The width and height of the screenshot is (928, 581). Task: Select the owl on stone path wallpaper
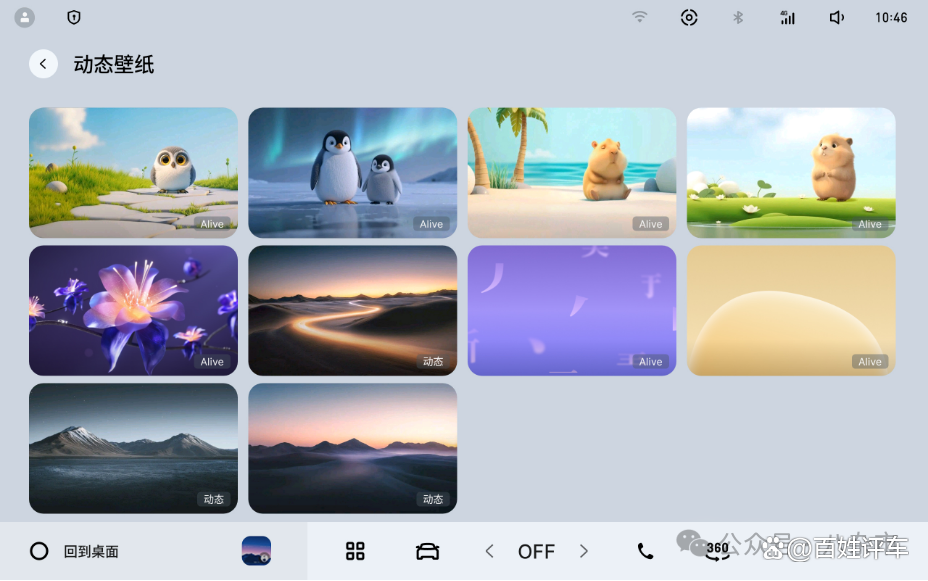[133, 173]
